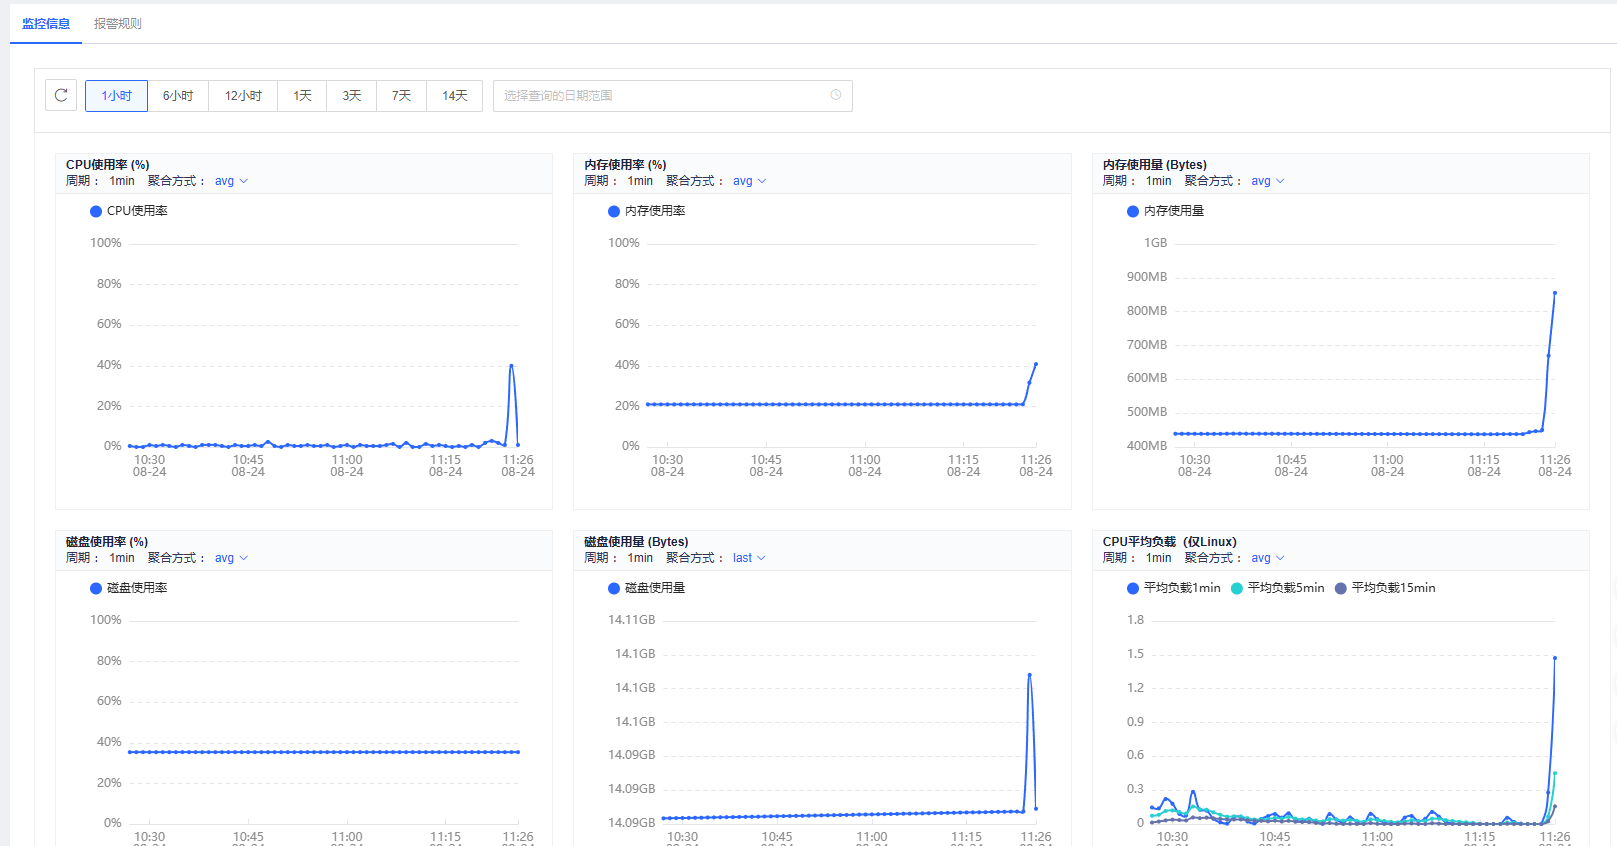Click the refresh icon button

tap(61, 96)
